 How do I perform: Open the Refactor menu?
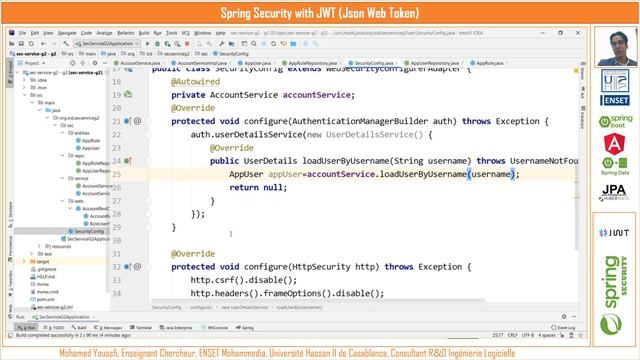click(x=126, y=33)
